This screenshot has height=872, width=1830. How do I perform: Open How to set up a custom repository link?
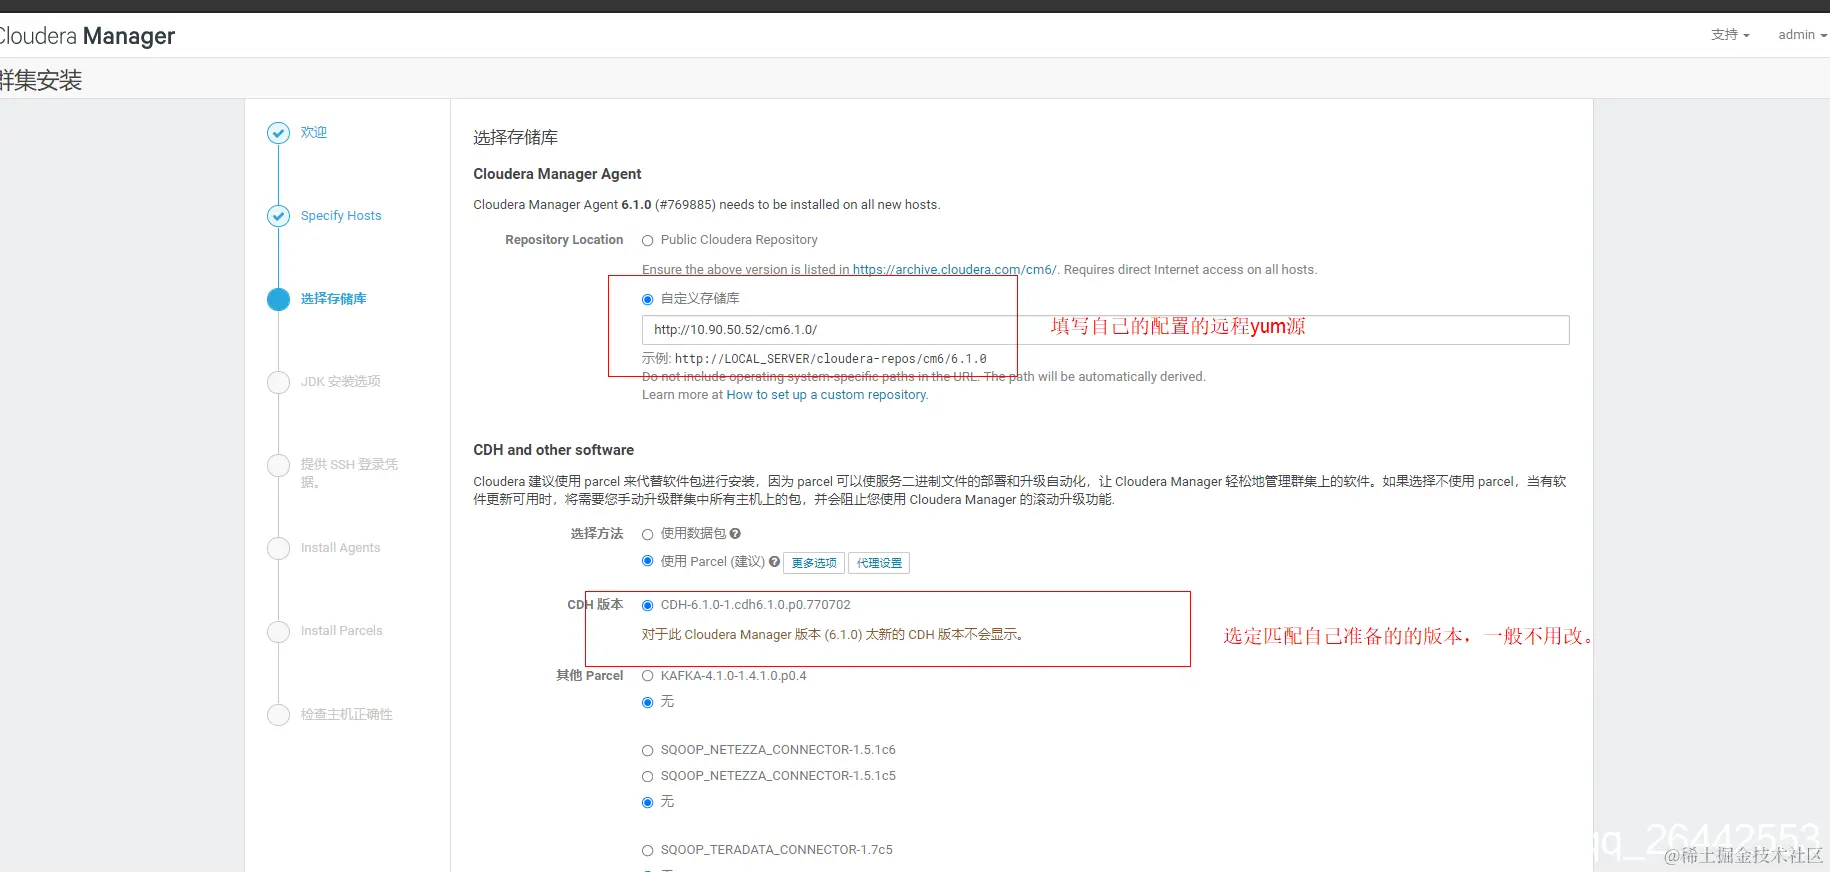click(x=827, y=395)
